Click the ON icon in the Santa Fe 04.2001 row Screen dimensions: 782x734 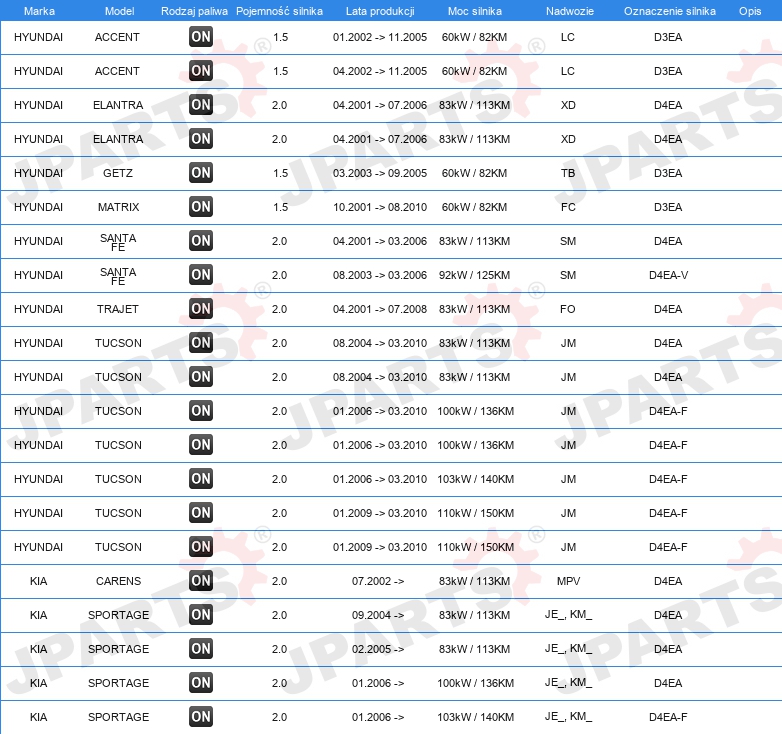point(201,240)
